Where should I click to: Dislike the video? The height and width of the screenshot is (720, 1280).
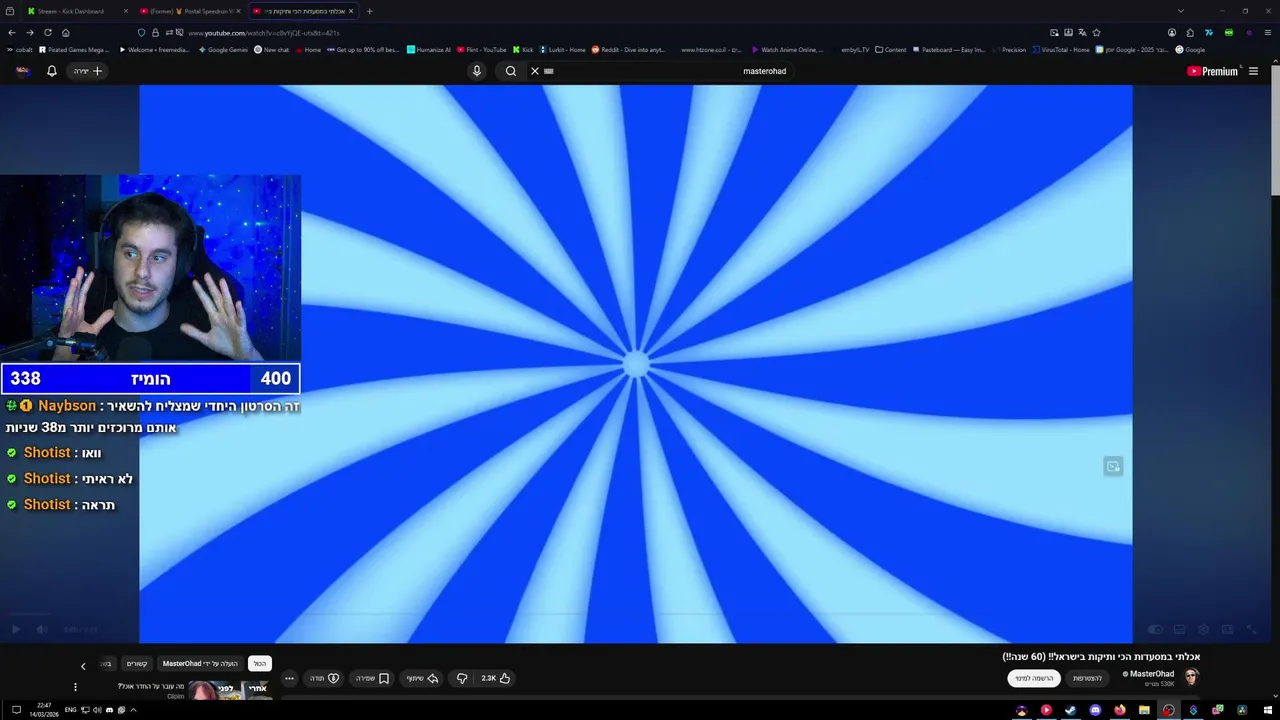coord(462,678)
